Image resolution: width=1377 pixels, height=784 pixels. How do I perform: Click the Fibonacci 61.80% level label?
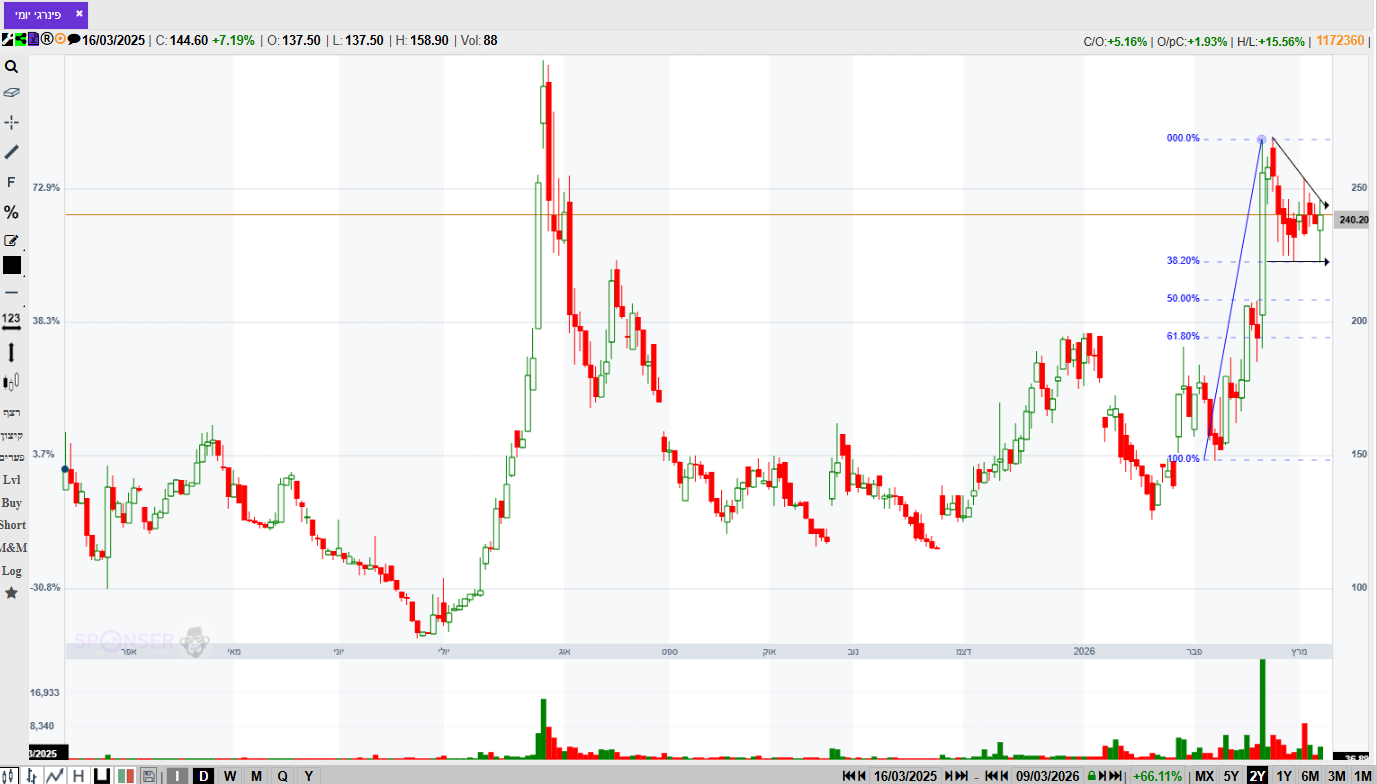(x=1183, y=336)
